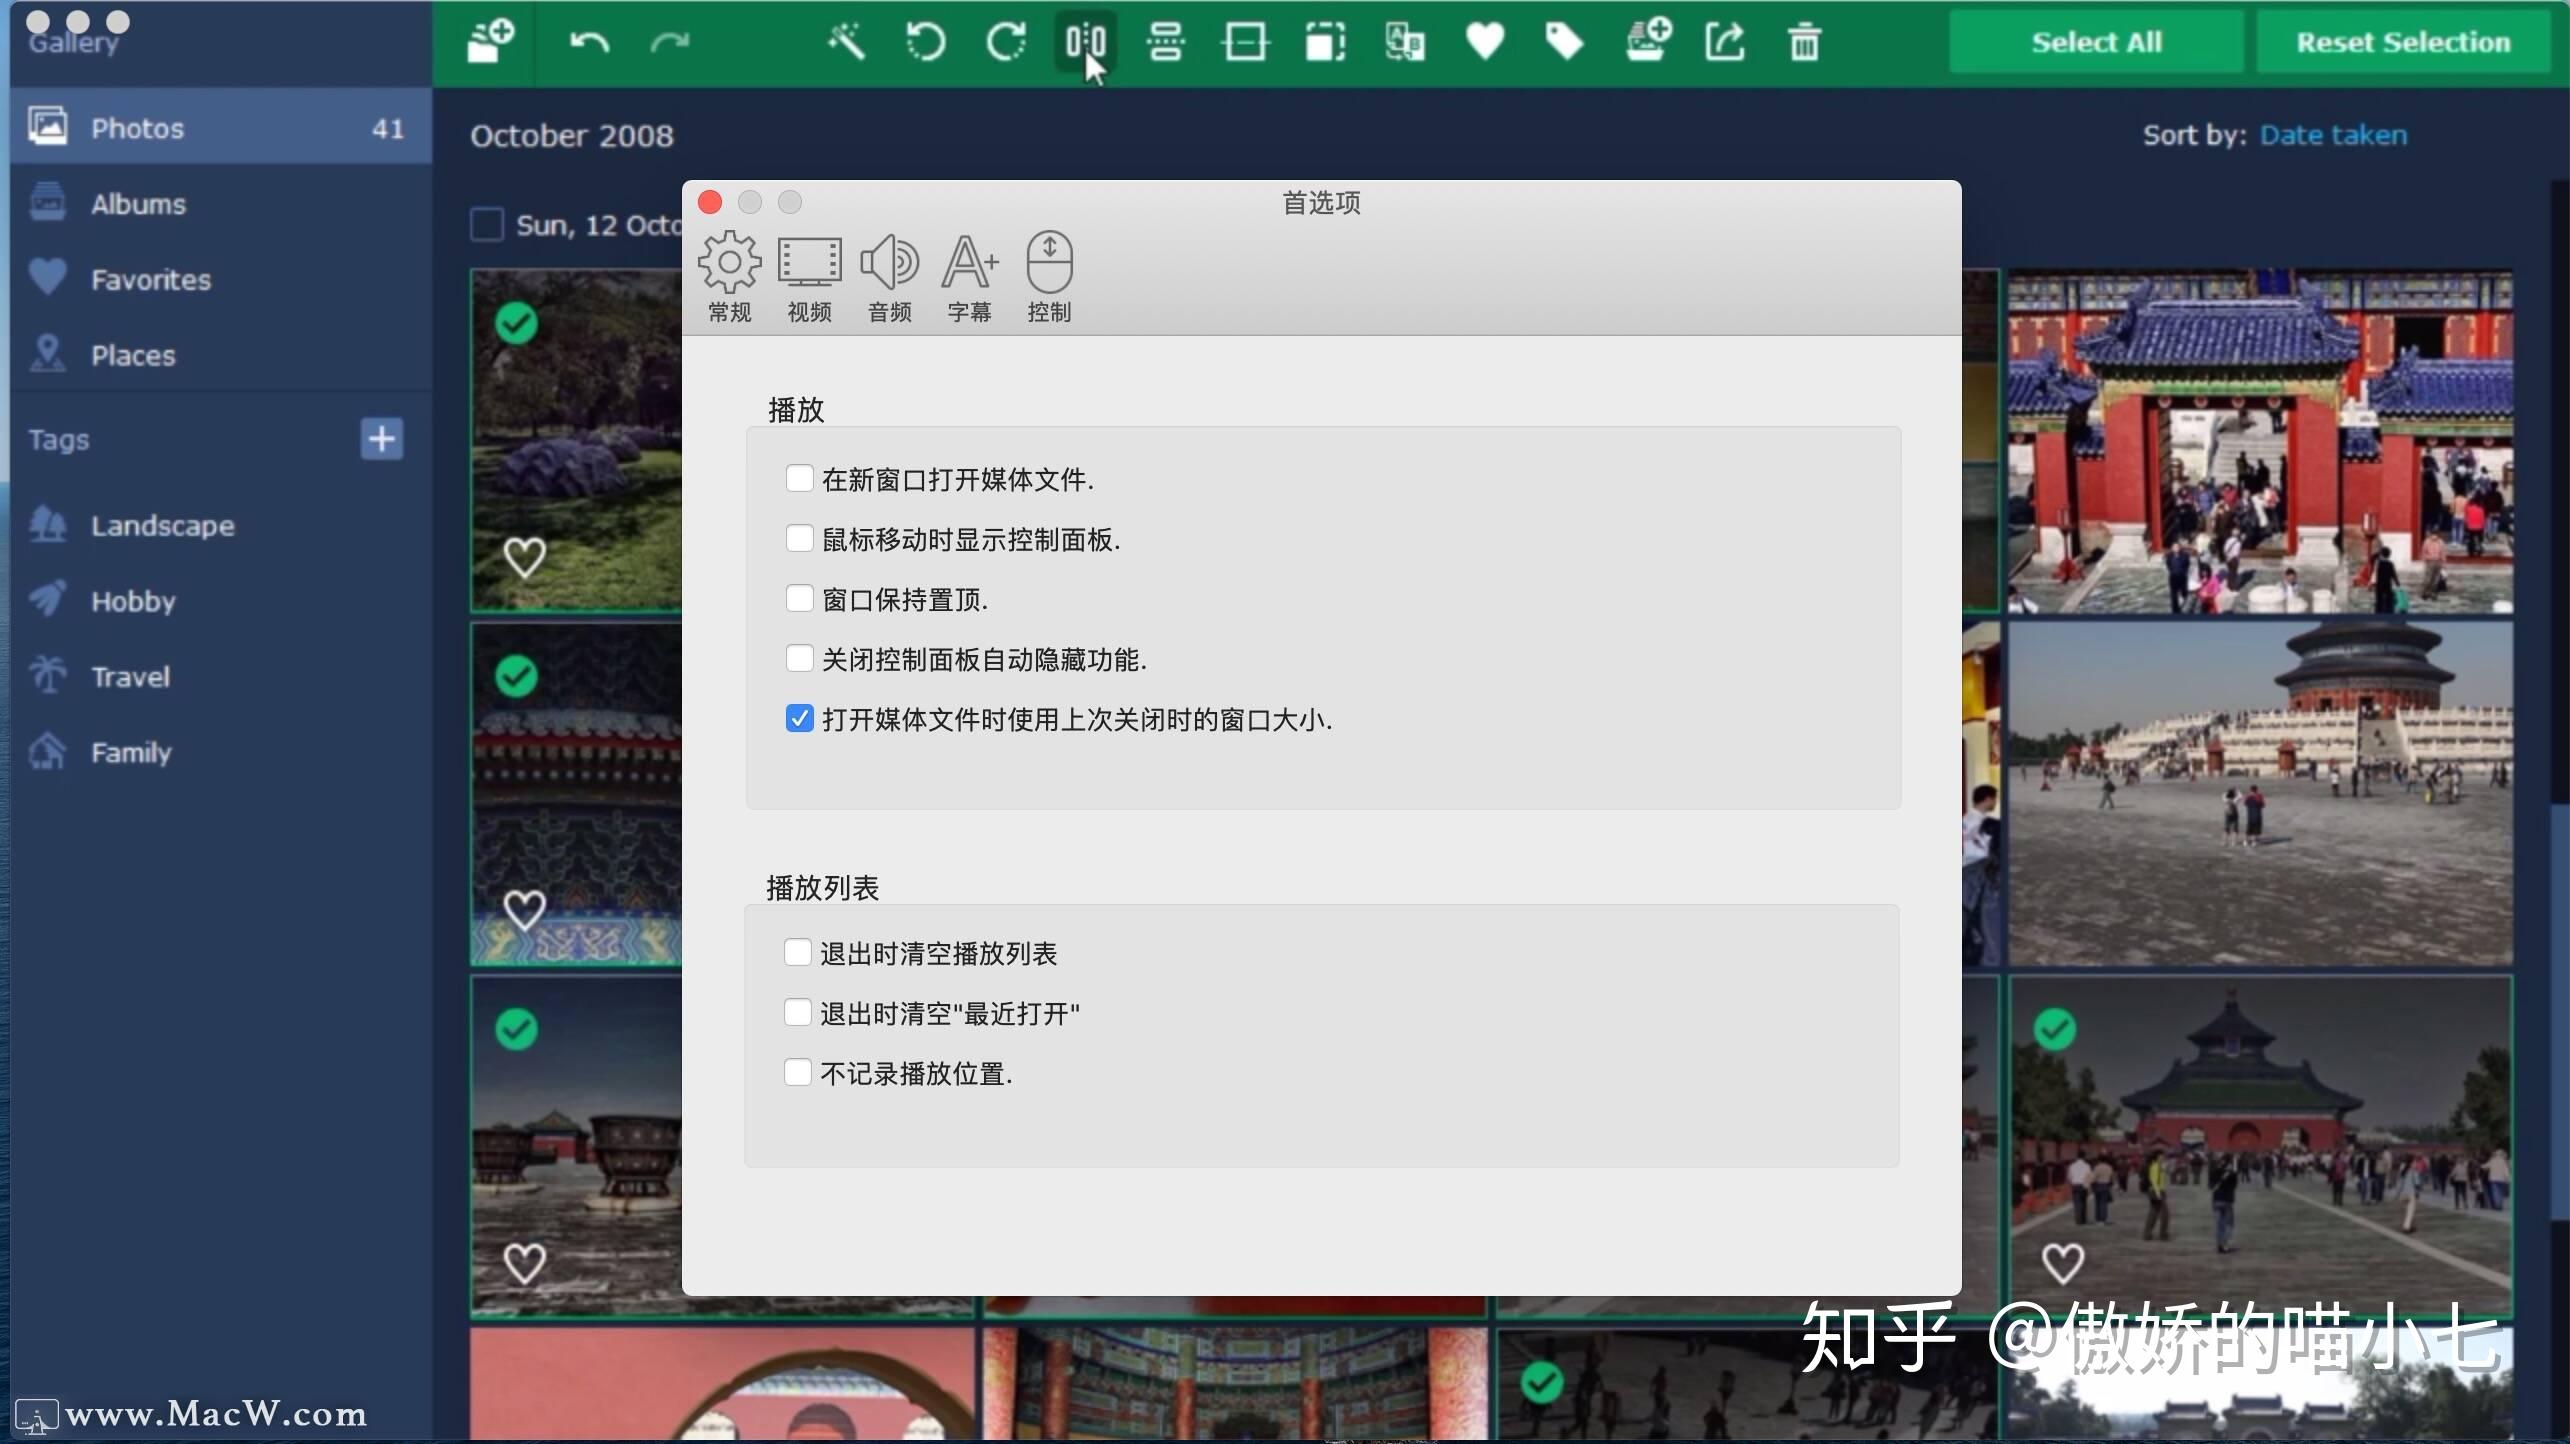
Task: Click the rotate left icon
Action: point(925,42)
